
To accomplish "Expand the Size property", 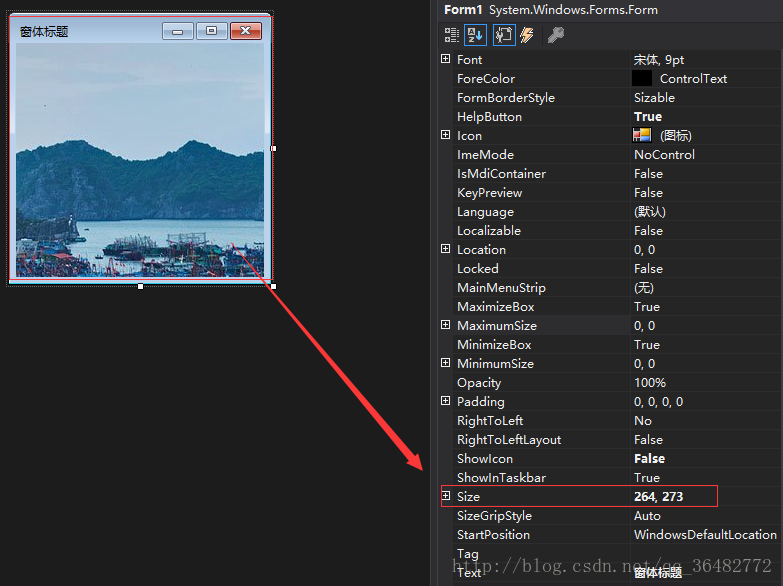I will [445, 496].
